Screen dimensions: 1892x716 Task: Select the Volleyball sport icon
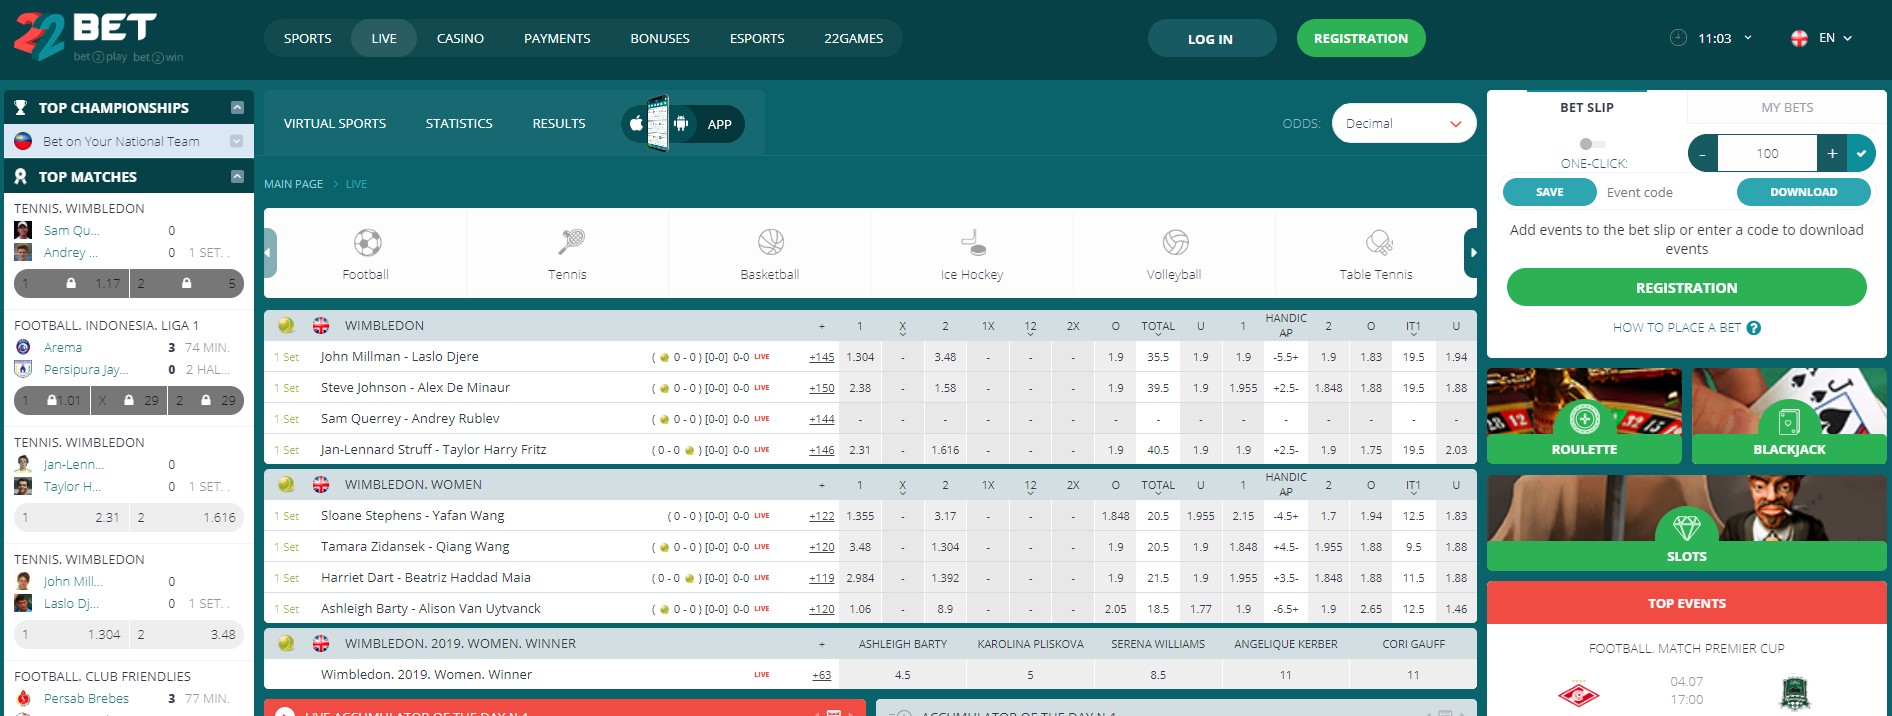click(x=1175, y=242)
